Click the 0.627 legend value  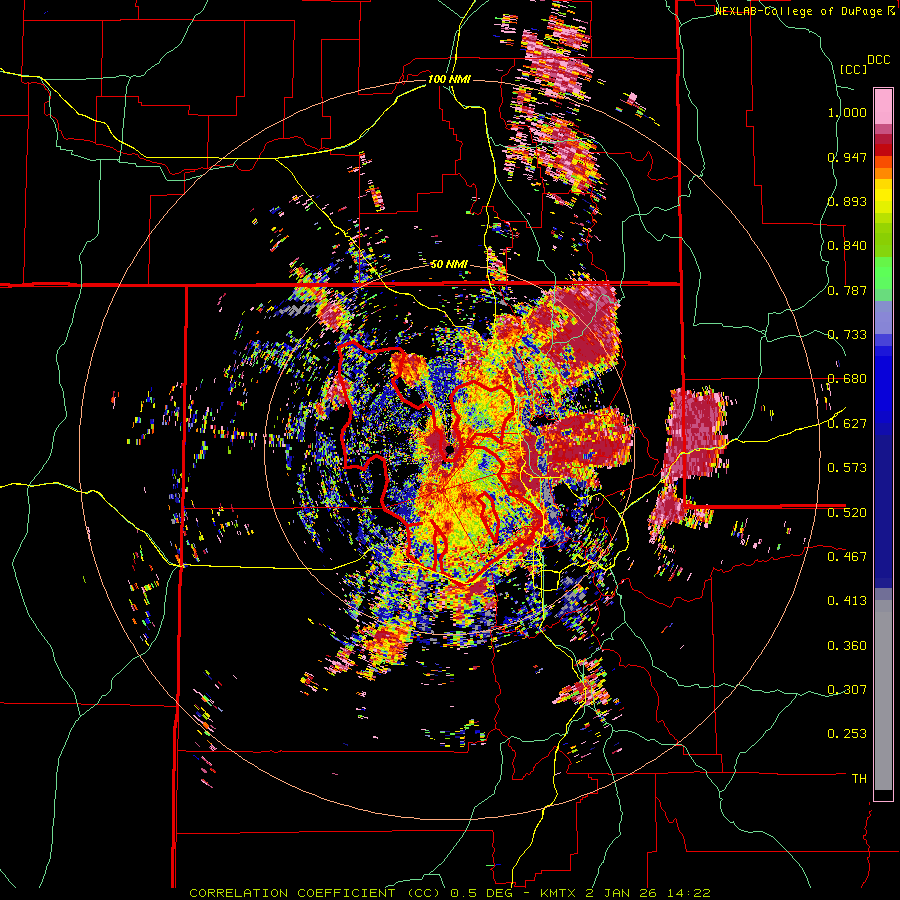pyautogui.click(x=847, y=424)
